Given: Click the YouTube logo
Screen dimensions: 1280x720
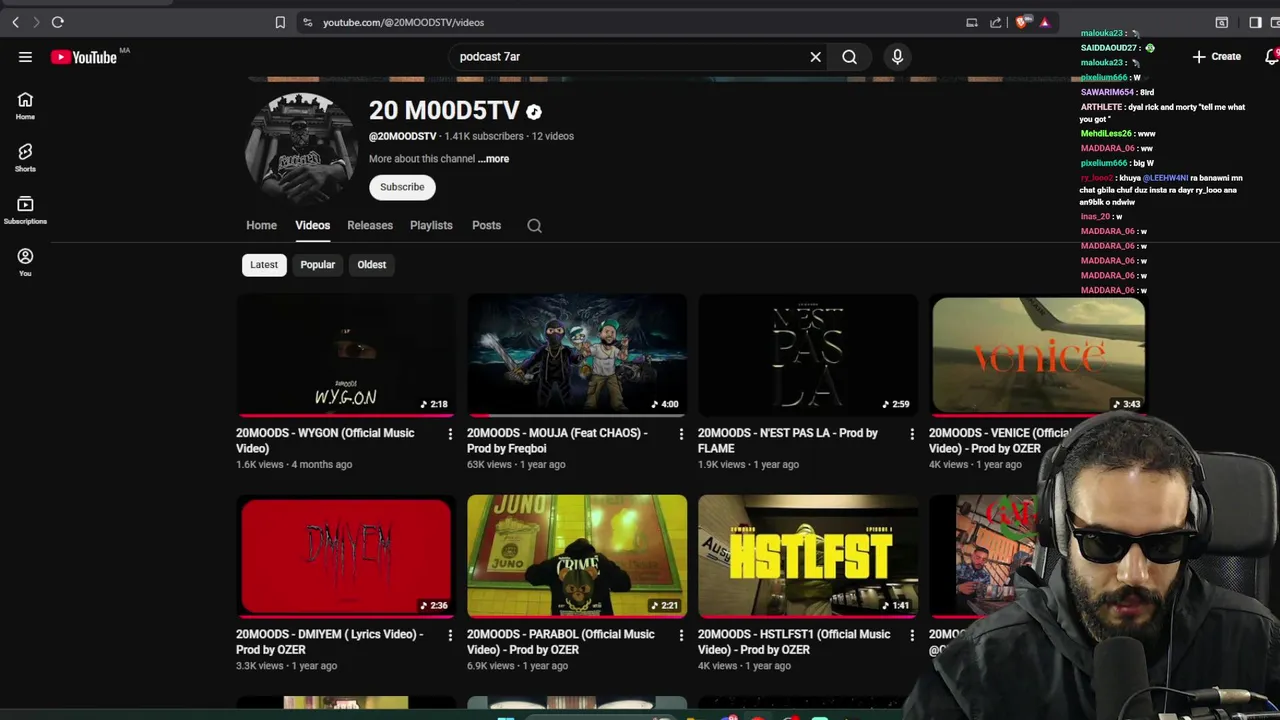Looking at the screenshot, I should tap(84, 57).
